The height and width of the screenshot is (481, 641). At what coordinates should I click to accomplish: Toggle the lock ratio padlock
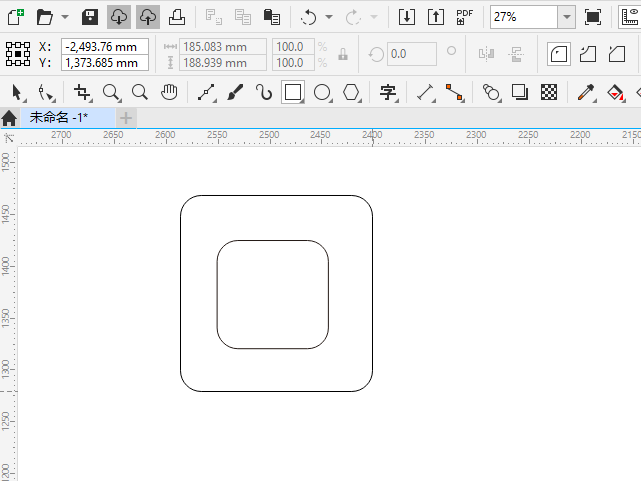[343, 54]
